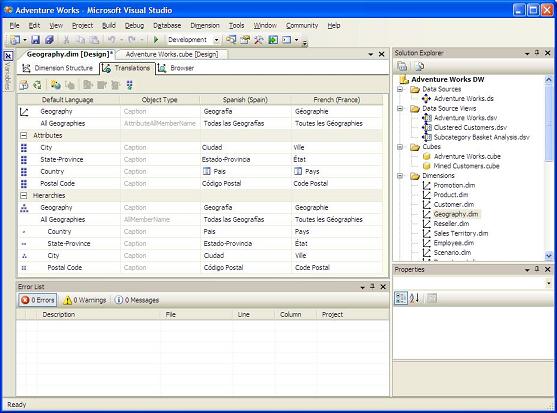Click the Save All toolbar icon
Screen dimensions: 557x413
coord(49,40)
